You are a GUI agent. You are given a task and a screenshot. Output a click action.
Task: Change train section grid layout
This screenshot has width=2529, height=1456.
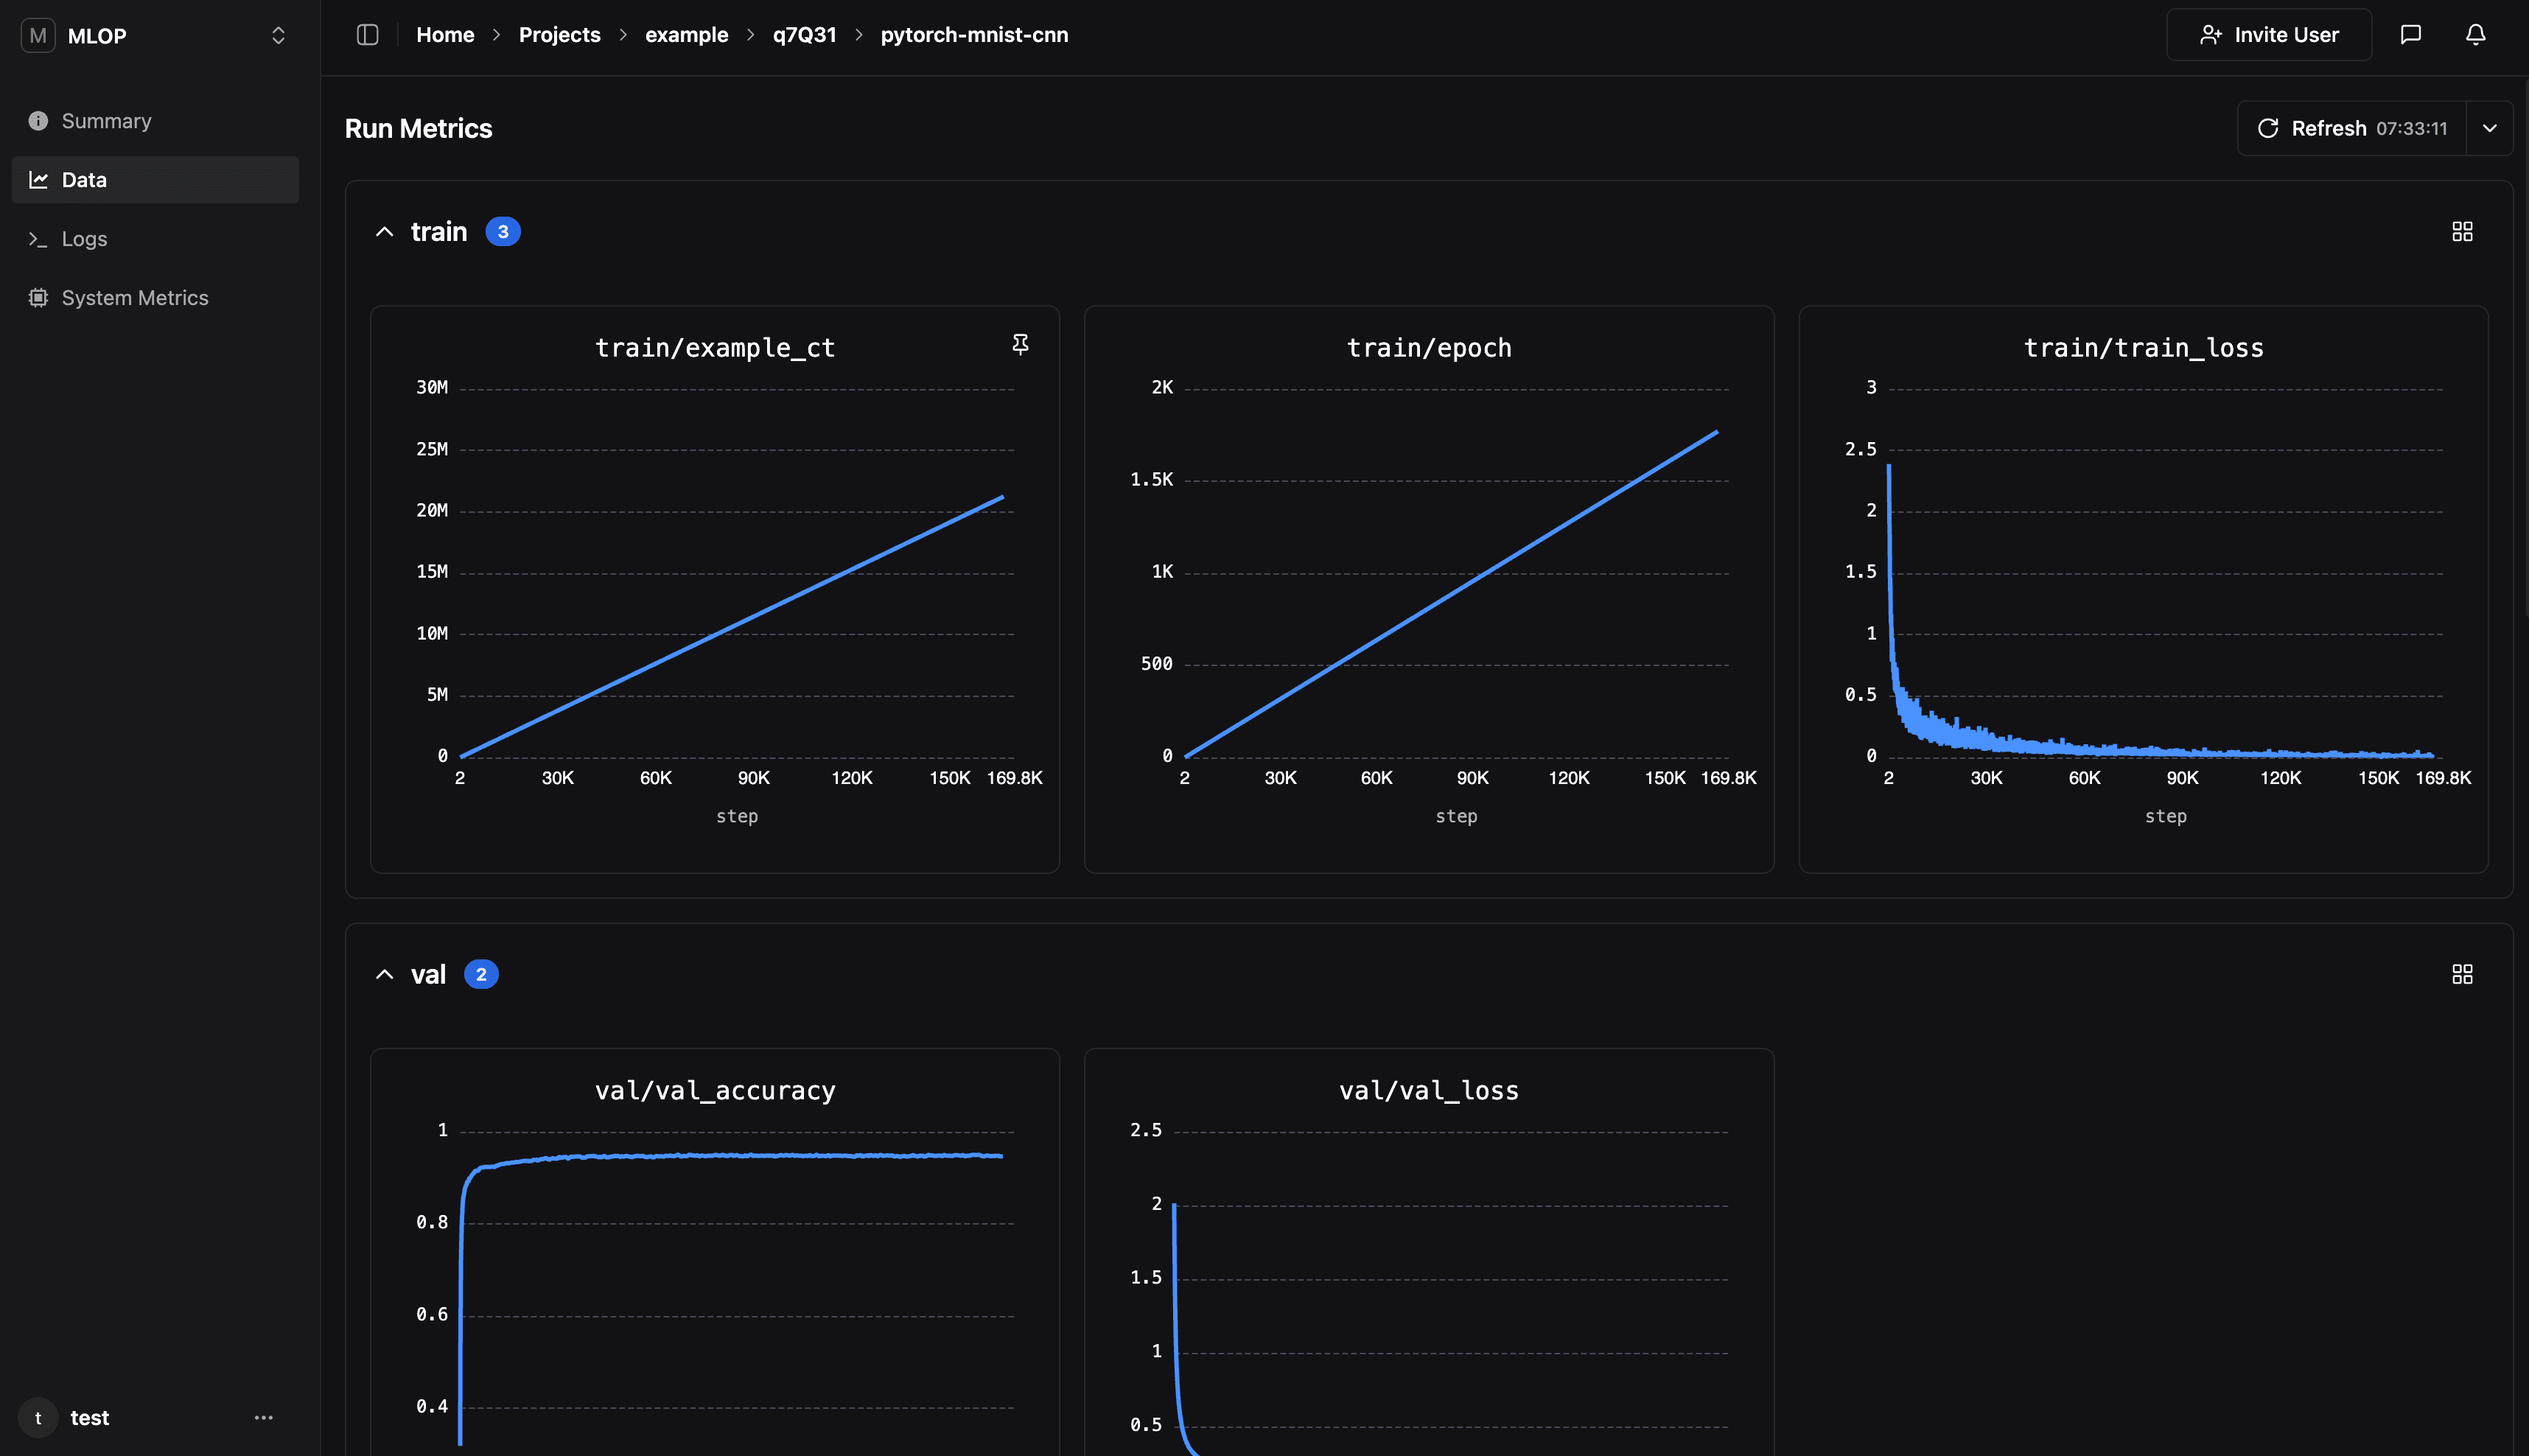point(2462,232)
